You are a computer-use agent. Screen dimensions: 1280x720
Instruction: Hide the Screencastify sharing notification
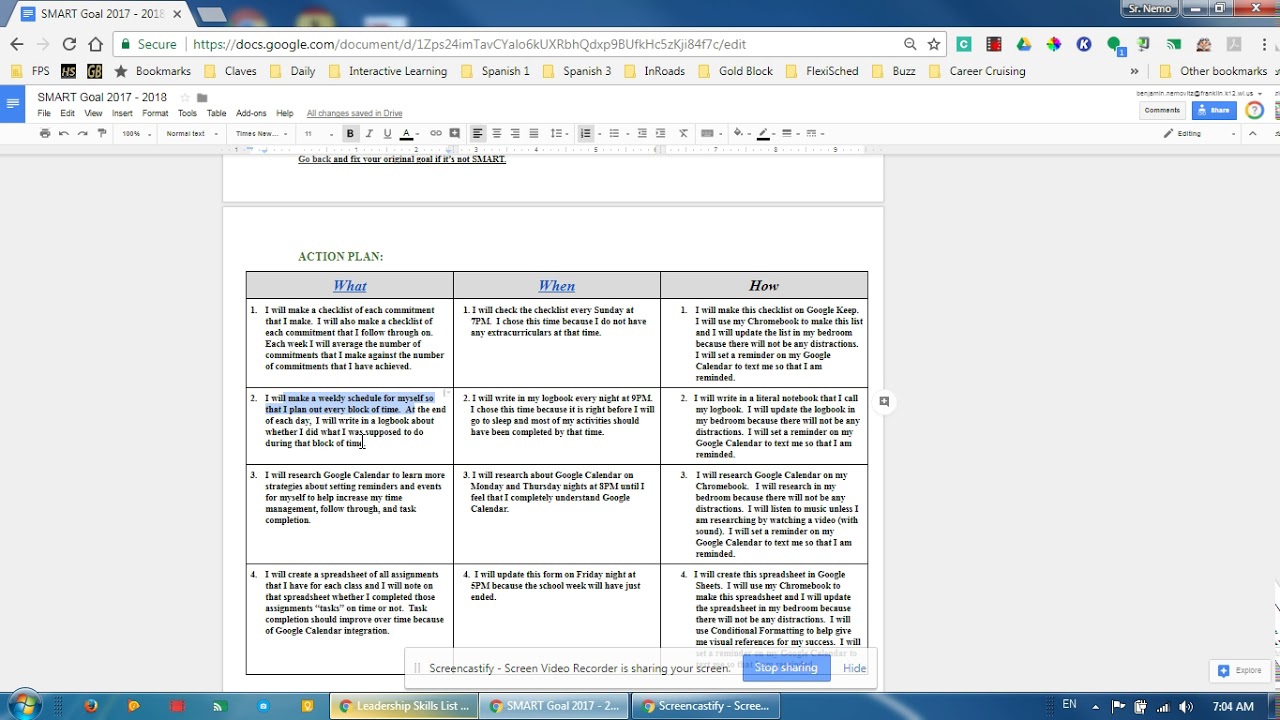[x=855, y=667]
